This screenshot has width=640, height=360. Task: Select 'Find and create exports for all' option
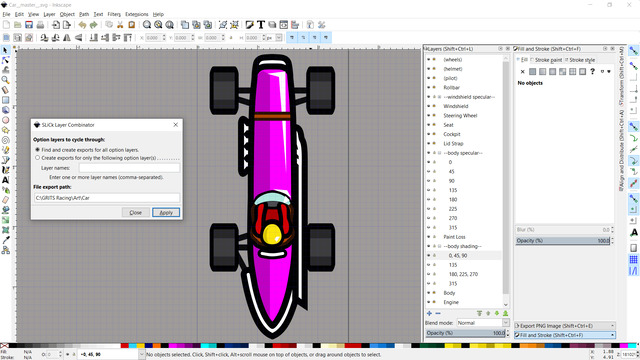(38, 150)
